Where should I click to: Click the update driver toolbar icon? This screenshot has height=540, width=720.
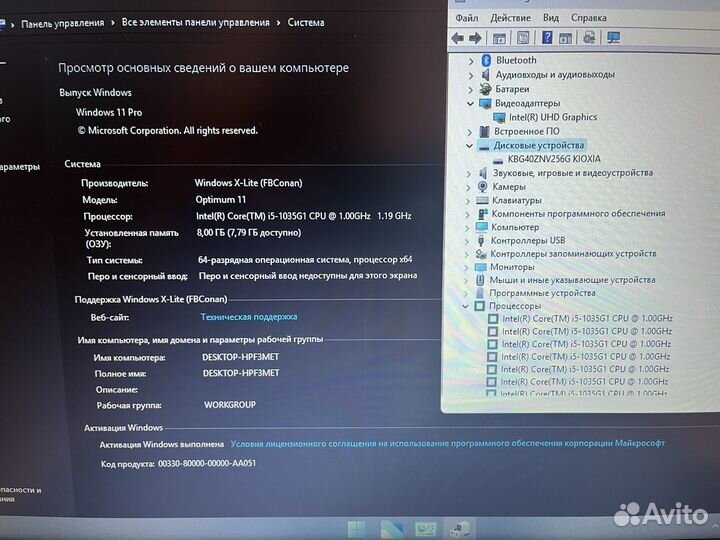(x=589, y=37)
